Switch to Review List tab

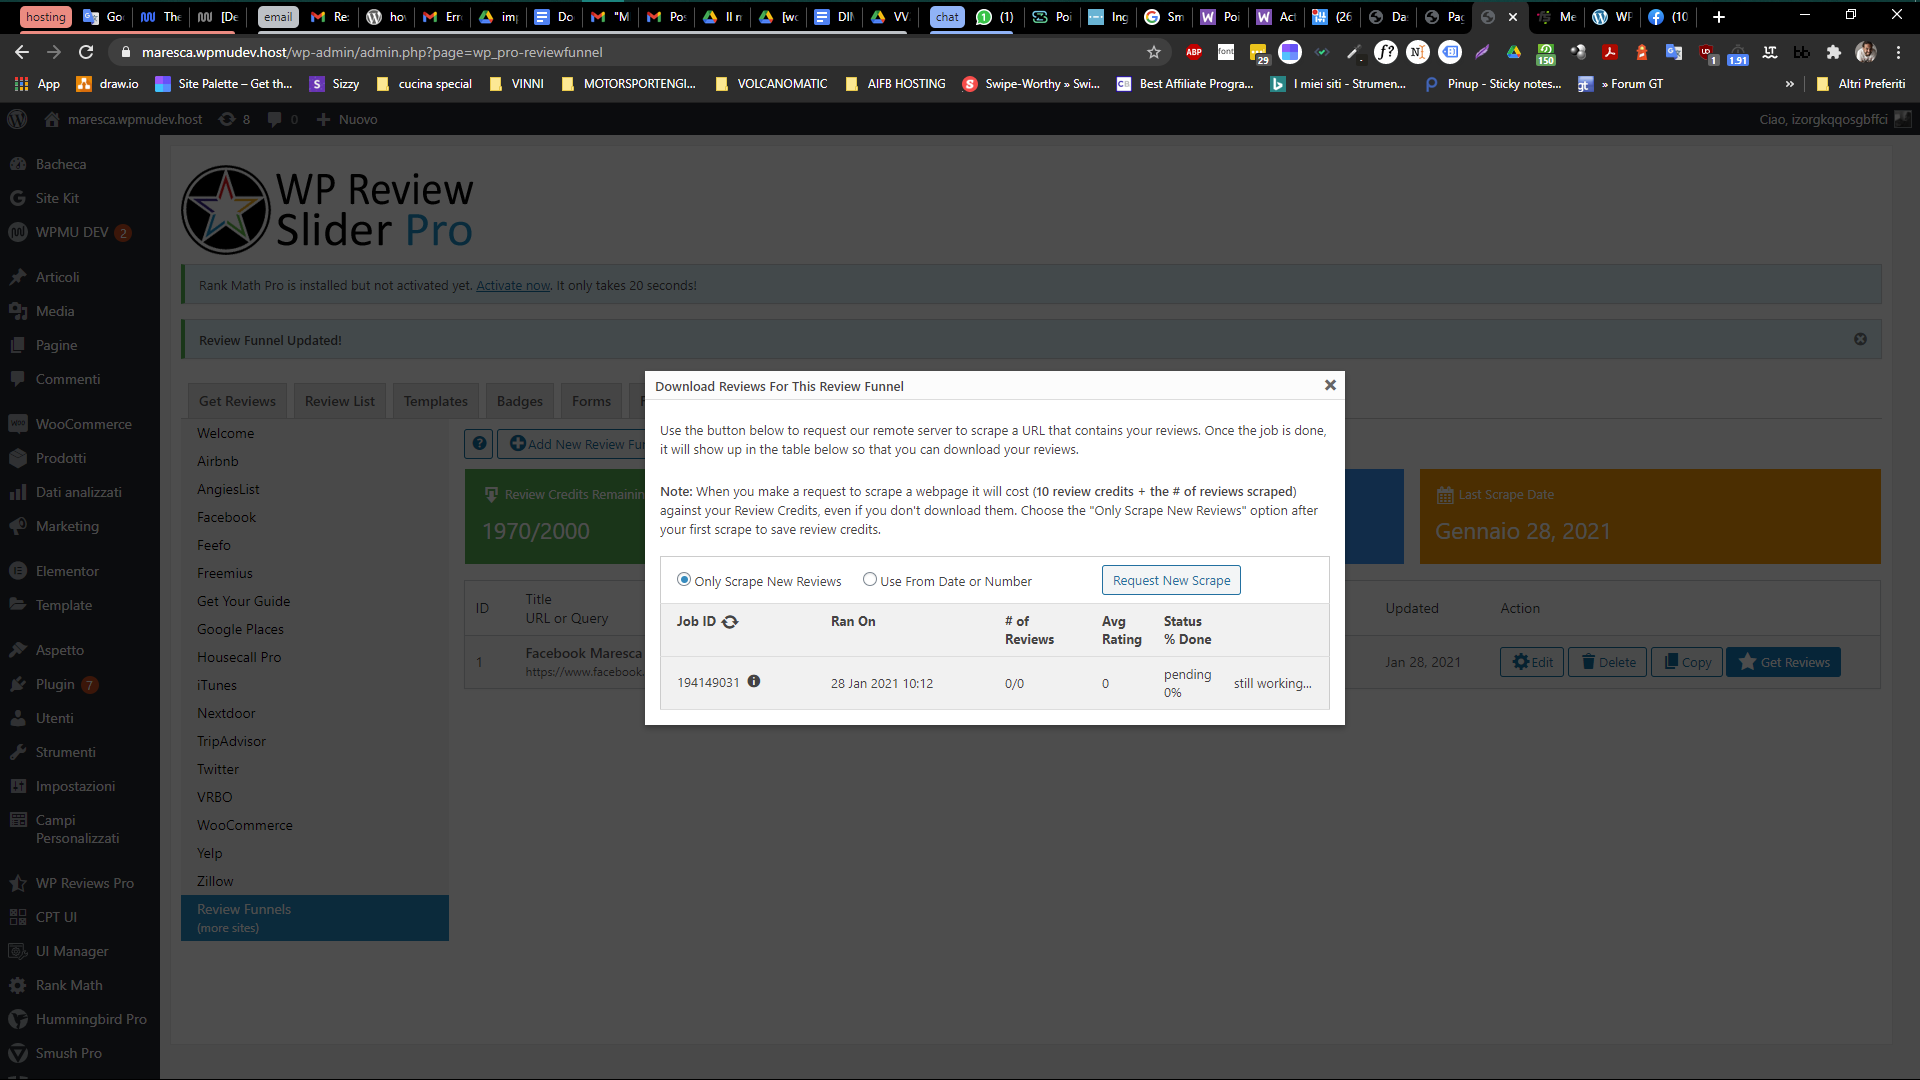(340, 401)
